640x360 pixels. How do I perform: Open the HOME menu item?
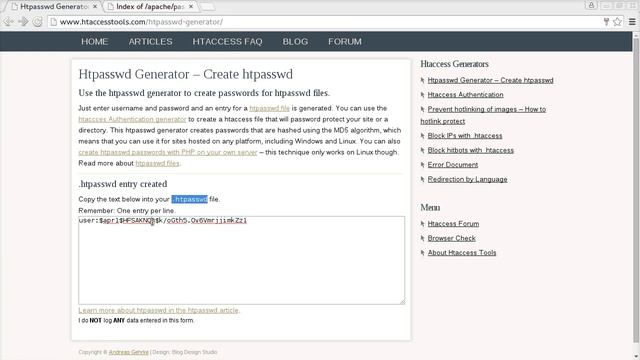[x=95, y=41]
